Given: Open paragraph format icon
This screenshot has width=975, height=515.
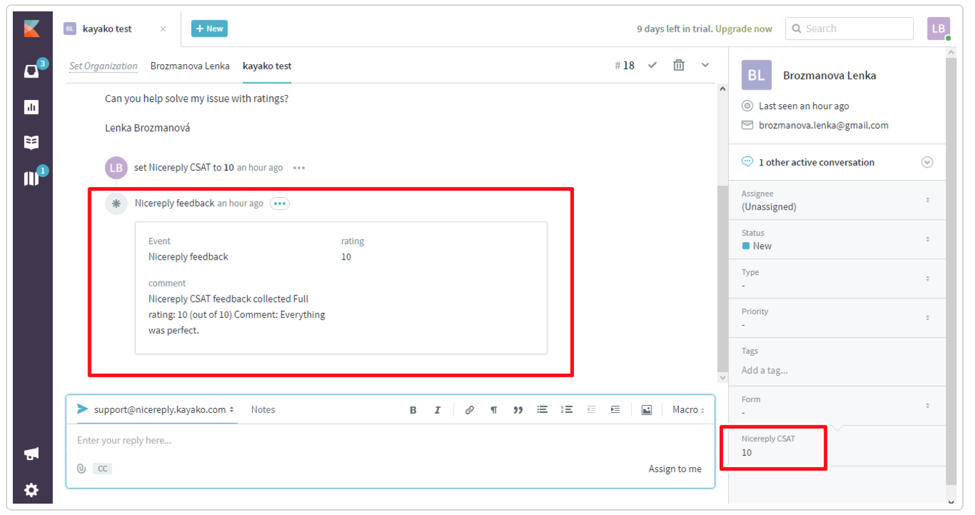Looking at the screenshot, I should [494, 410].
